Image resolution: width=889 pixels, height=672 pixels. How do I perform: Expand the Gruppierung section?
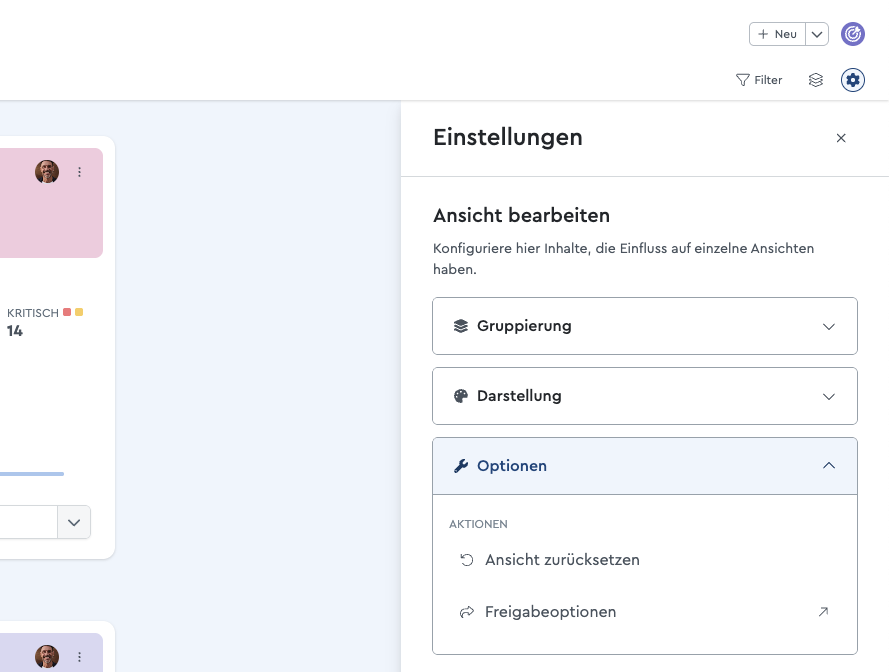[645, 326]
